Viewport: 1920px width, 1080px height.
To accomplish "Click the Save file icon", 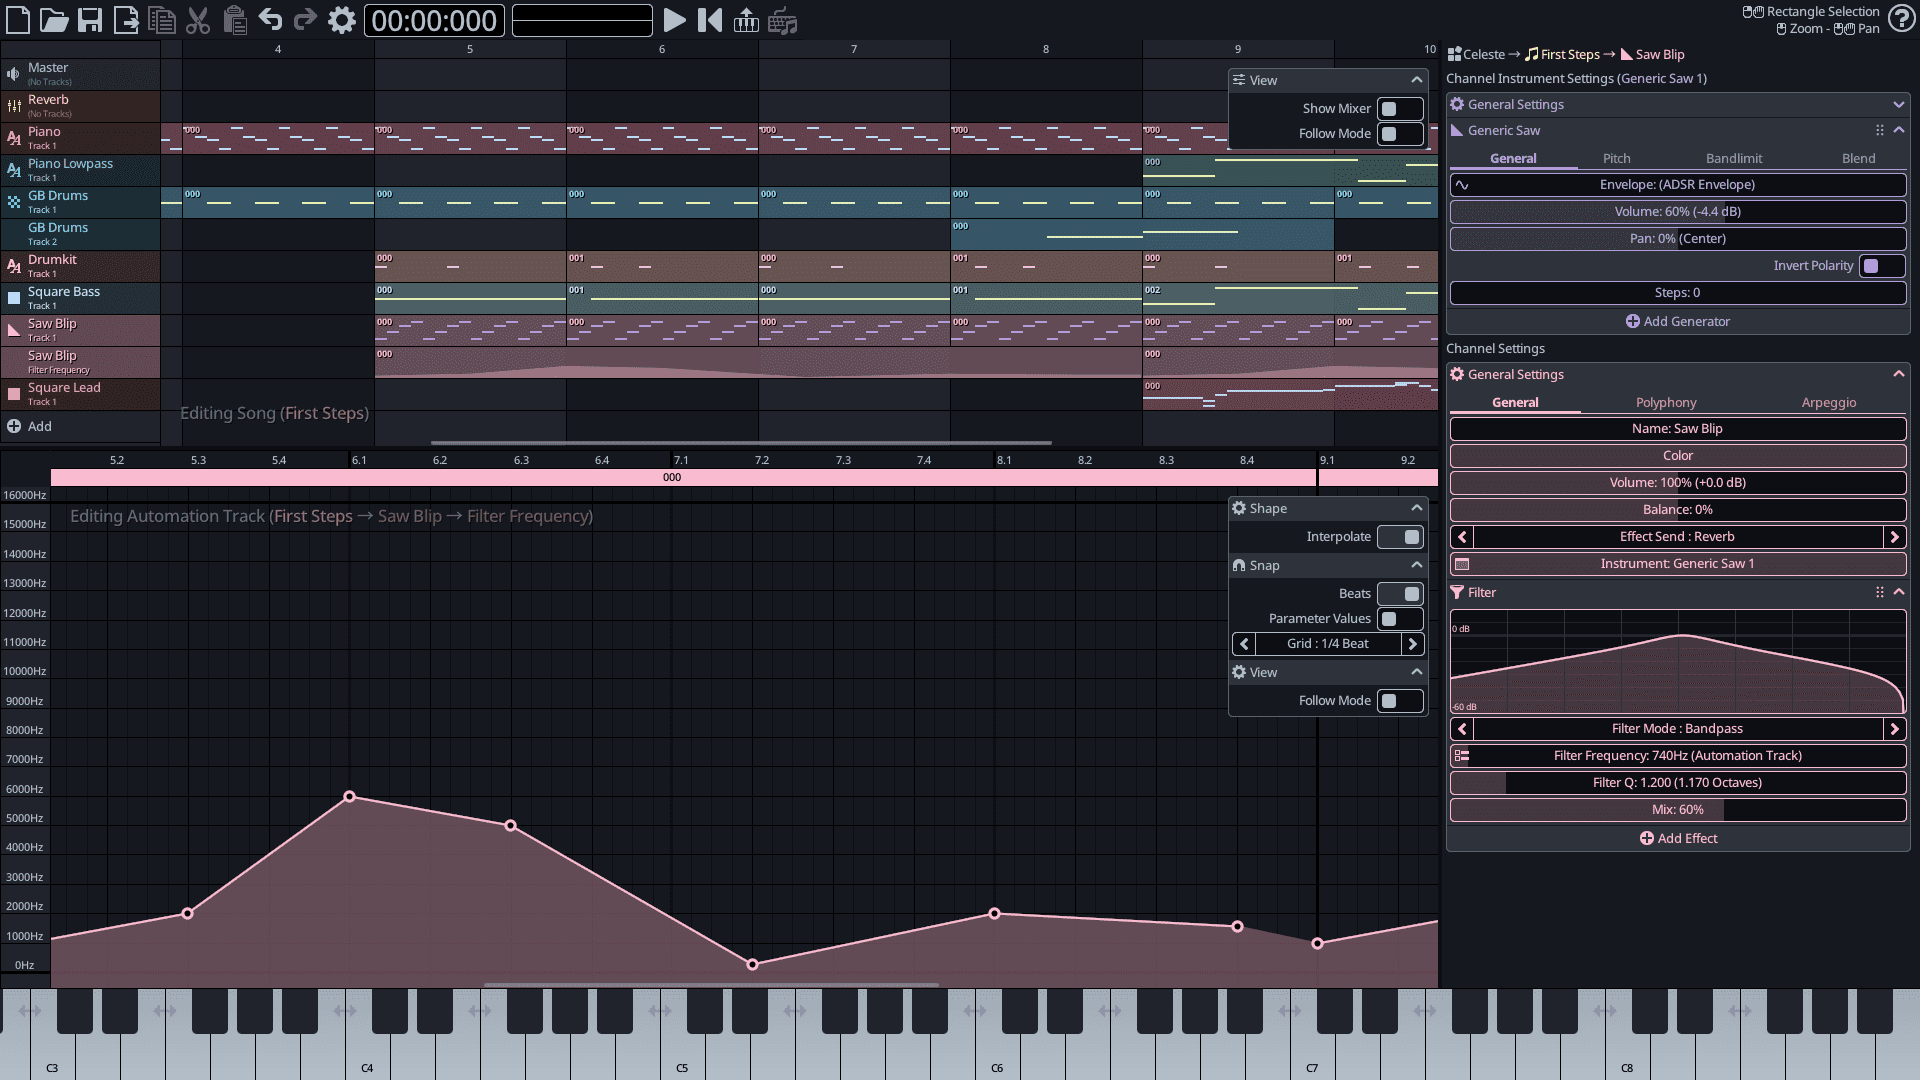I will pyautogui.click(x=90, y=20).
